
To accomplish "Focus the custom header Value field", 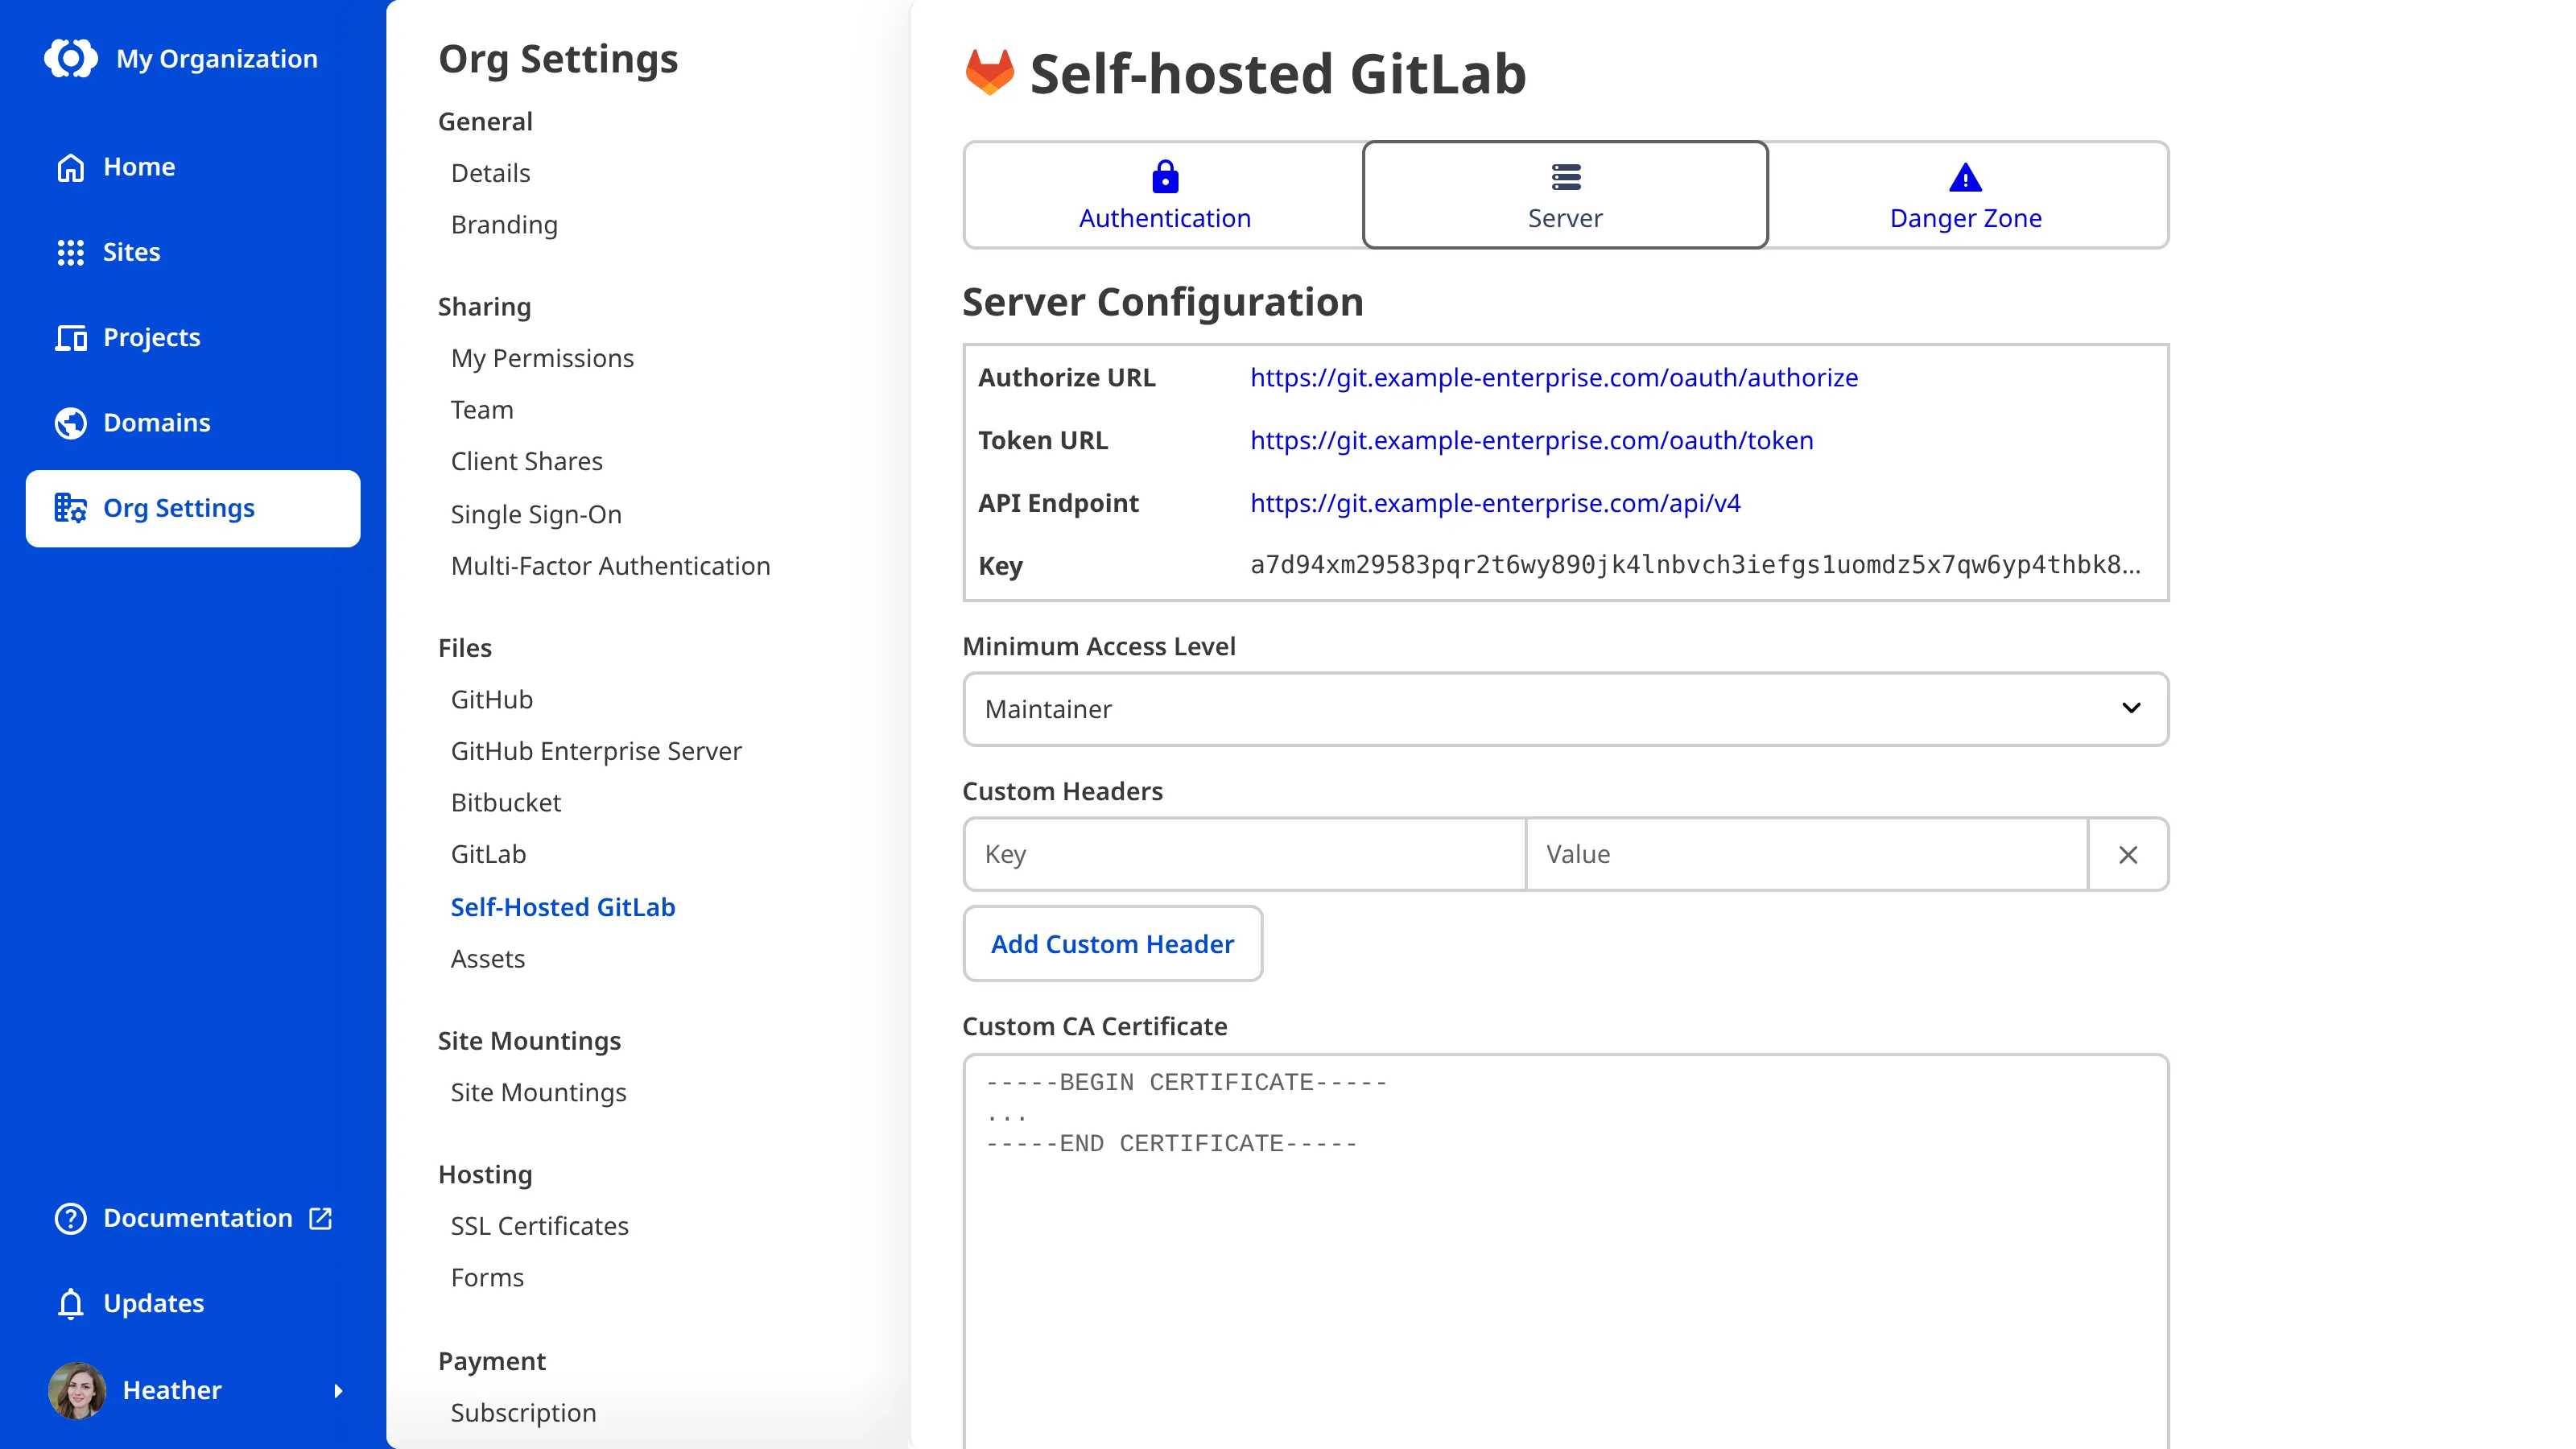I will point(1806,854).
